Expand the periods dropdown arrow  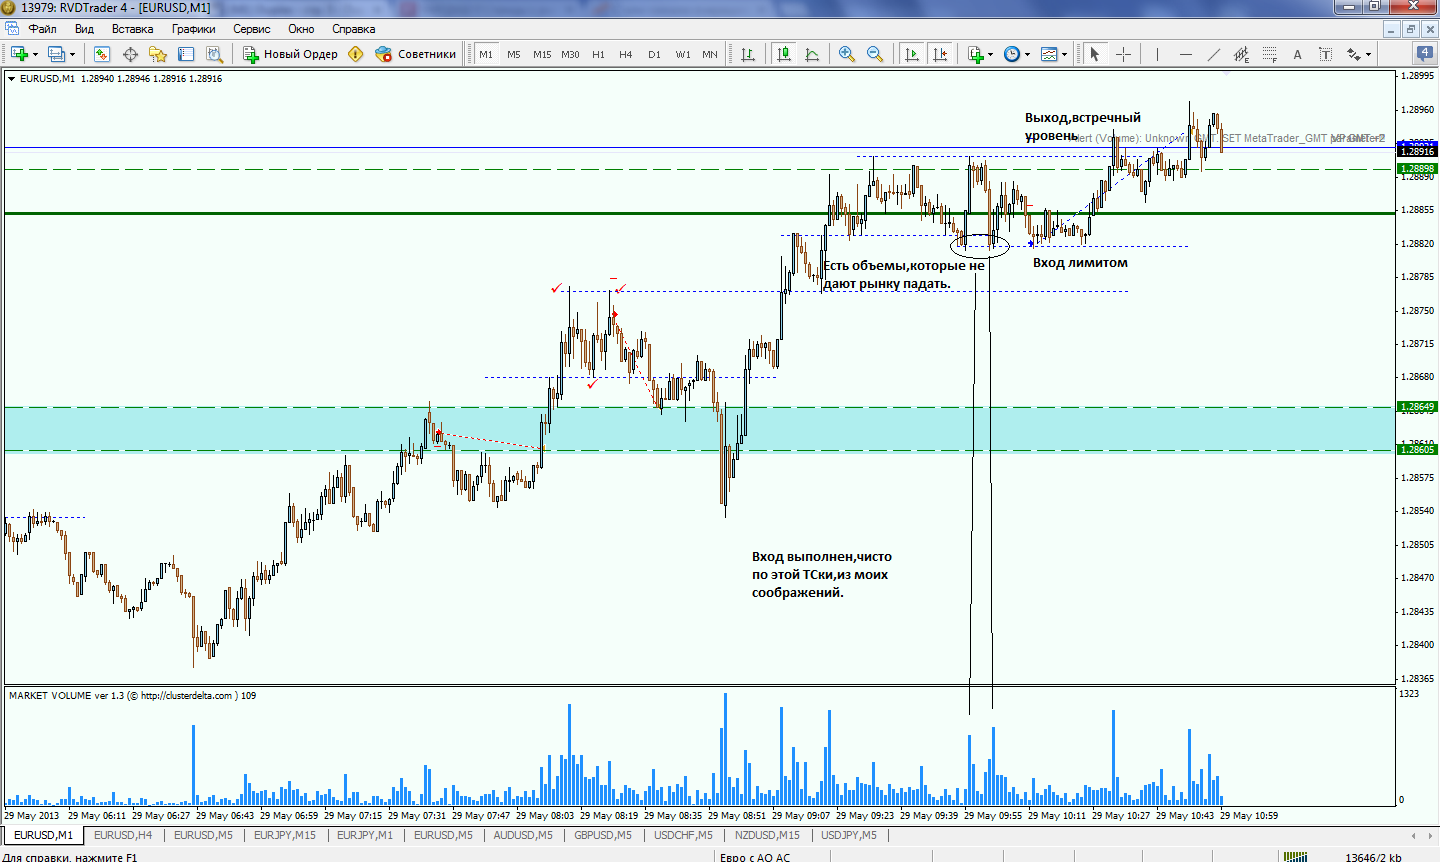click(1028, 55)
